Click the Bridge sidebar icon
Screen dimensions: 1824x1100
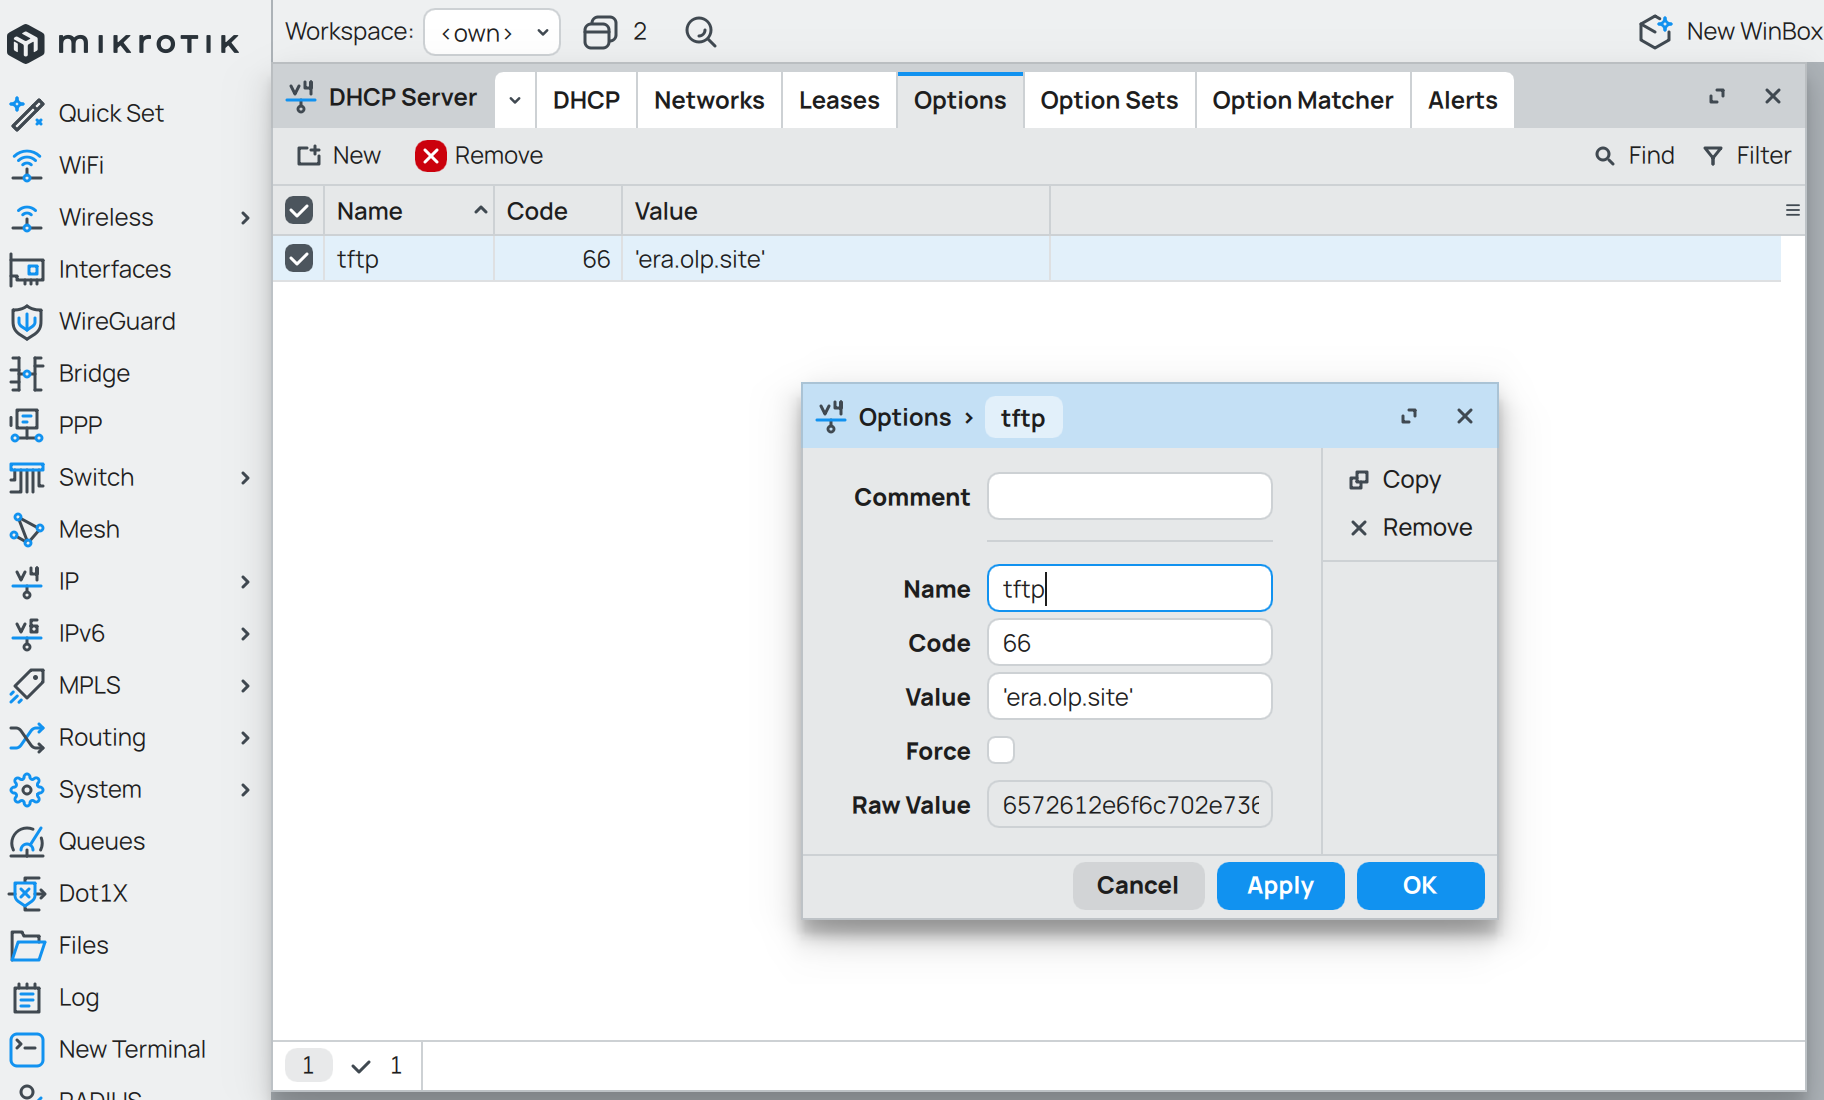[27, 374]
